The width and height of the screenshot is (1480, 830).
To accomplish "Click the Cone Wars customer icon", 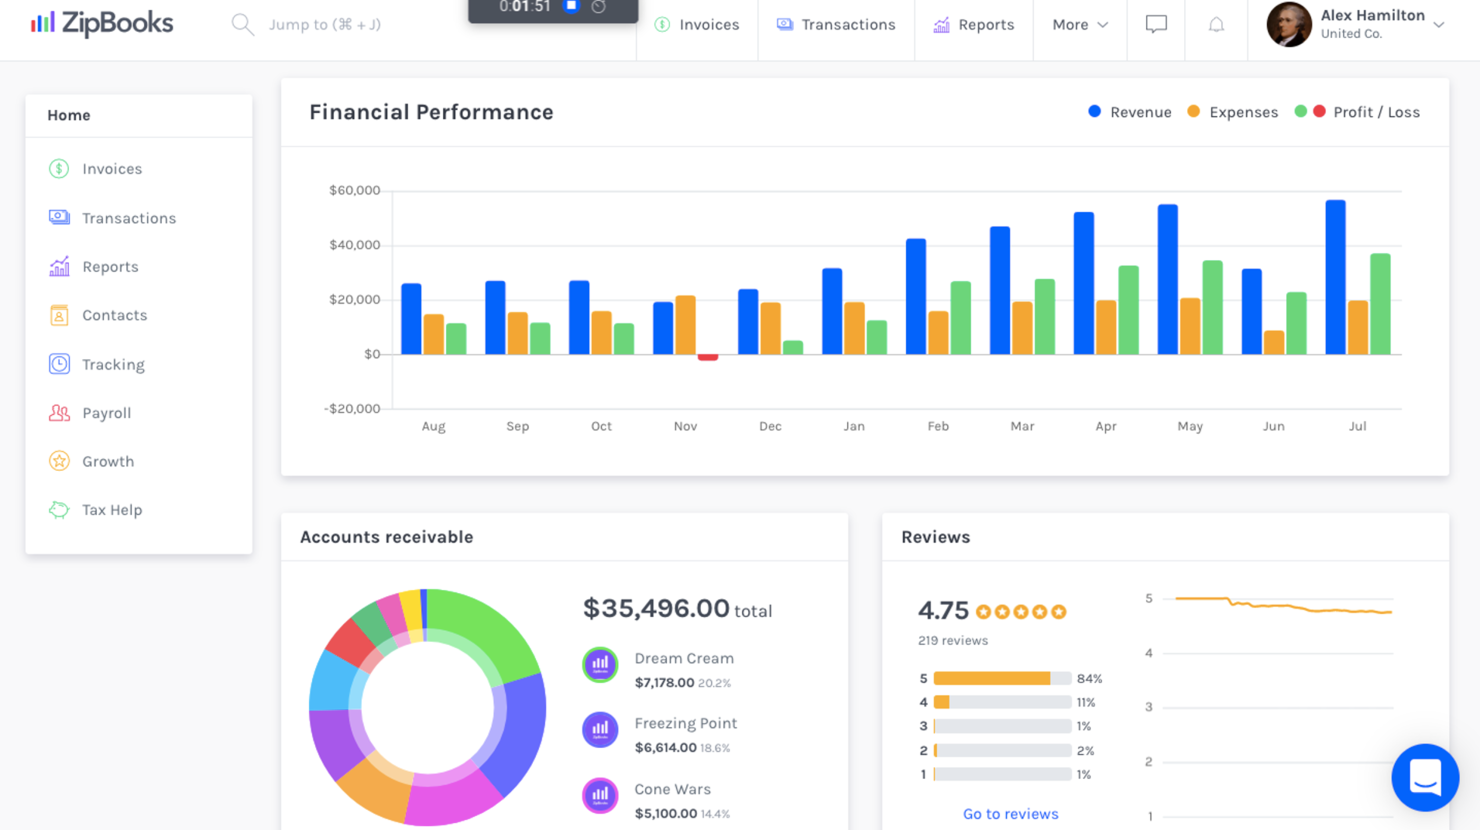I will pyautogui.click(x=600, y=795).
